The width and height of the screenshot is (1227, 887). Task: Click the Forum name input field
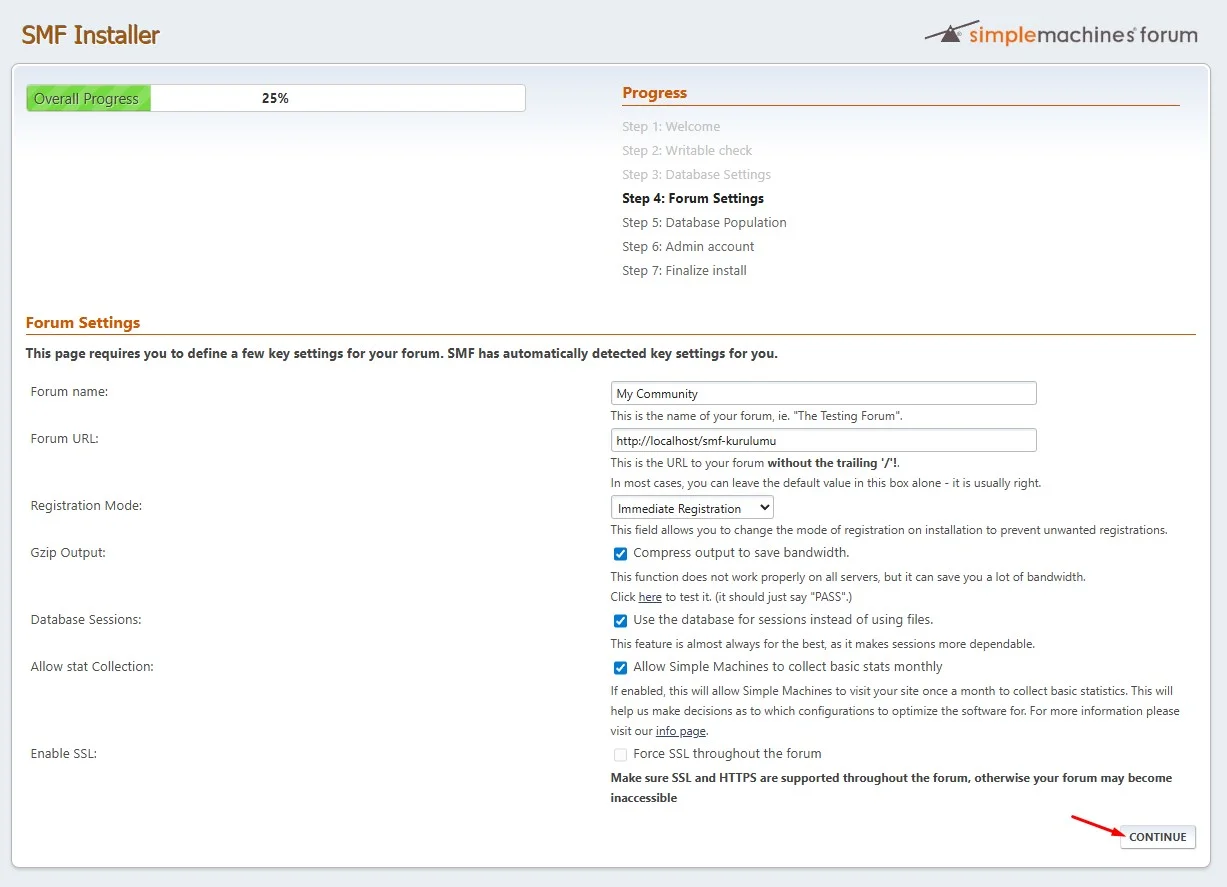pos(823,393)
